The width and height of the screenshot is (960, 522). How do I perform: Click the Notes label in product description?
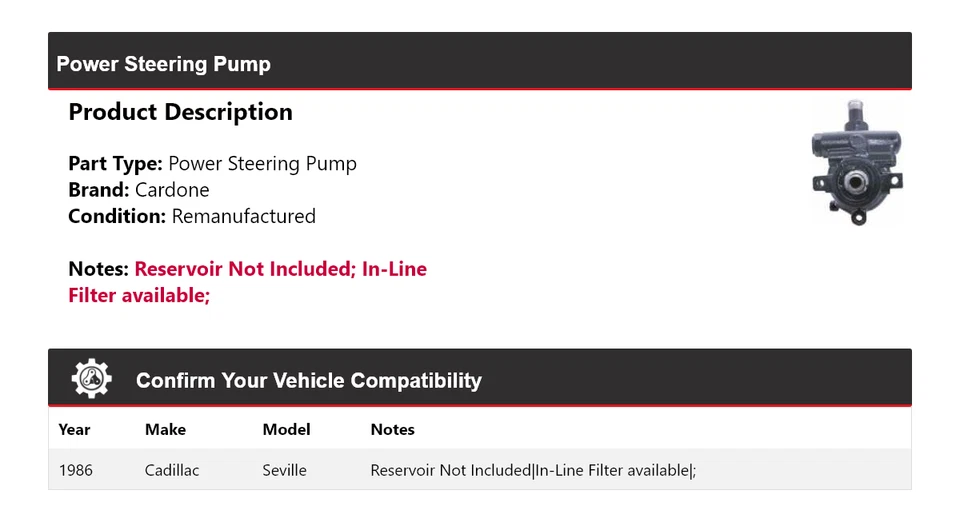pos(98,269)
